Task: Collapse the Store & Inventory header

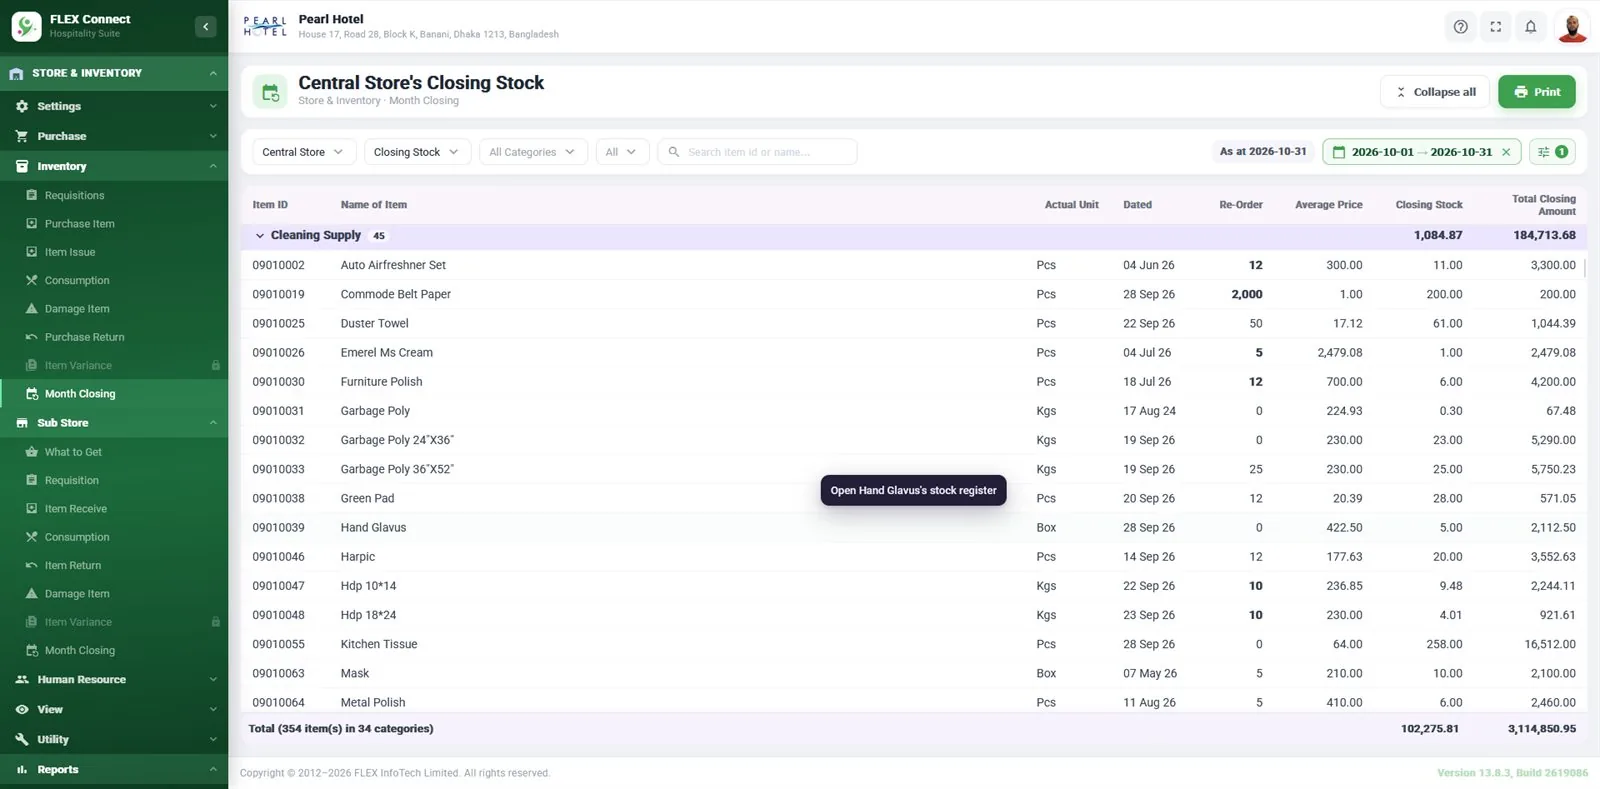Action: tap(114, 73)
